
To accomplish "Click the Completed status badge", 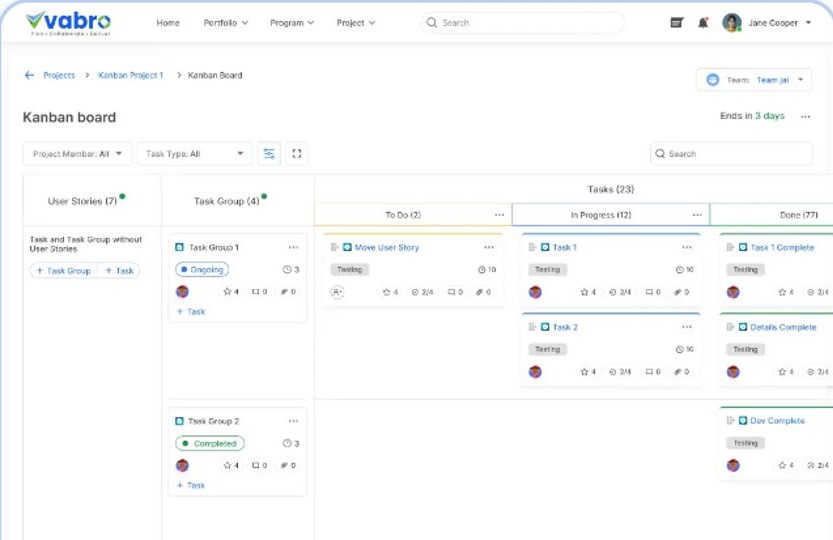I will (x=210, y=444).
